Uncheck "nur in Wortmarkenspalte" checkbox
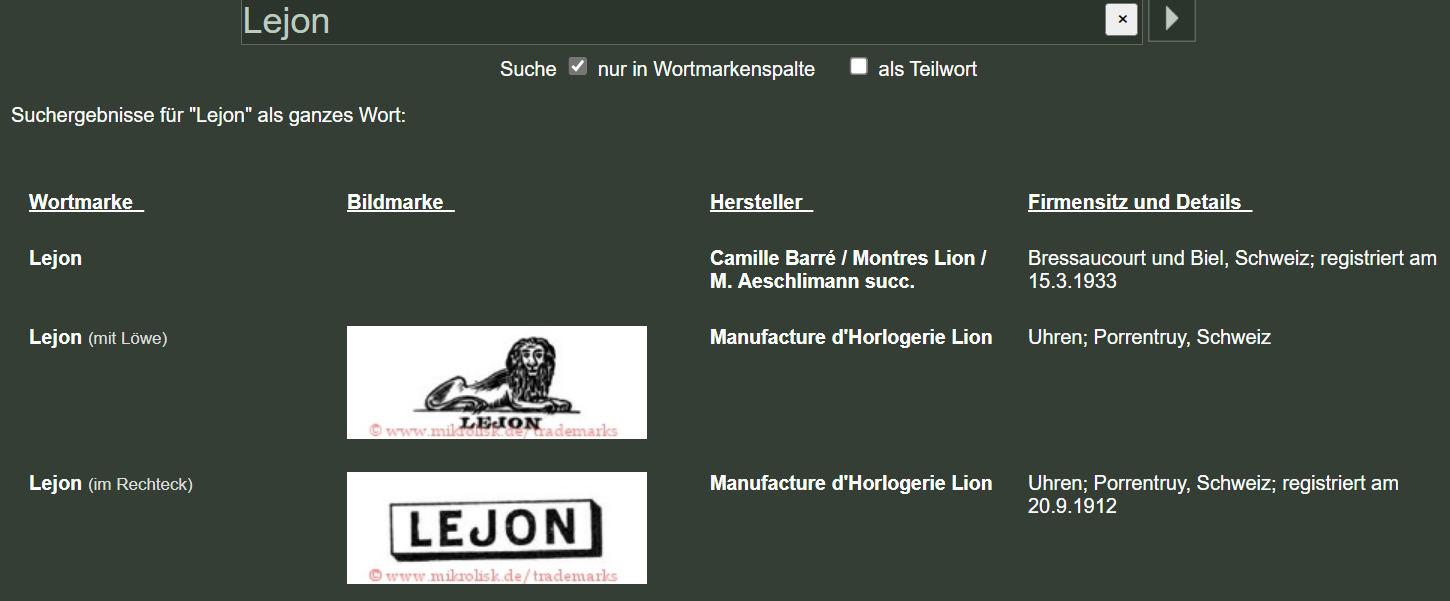Viewport: 1450px width, 601px height. [577, 67]
